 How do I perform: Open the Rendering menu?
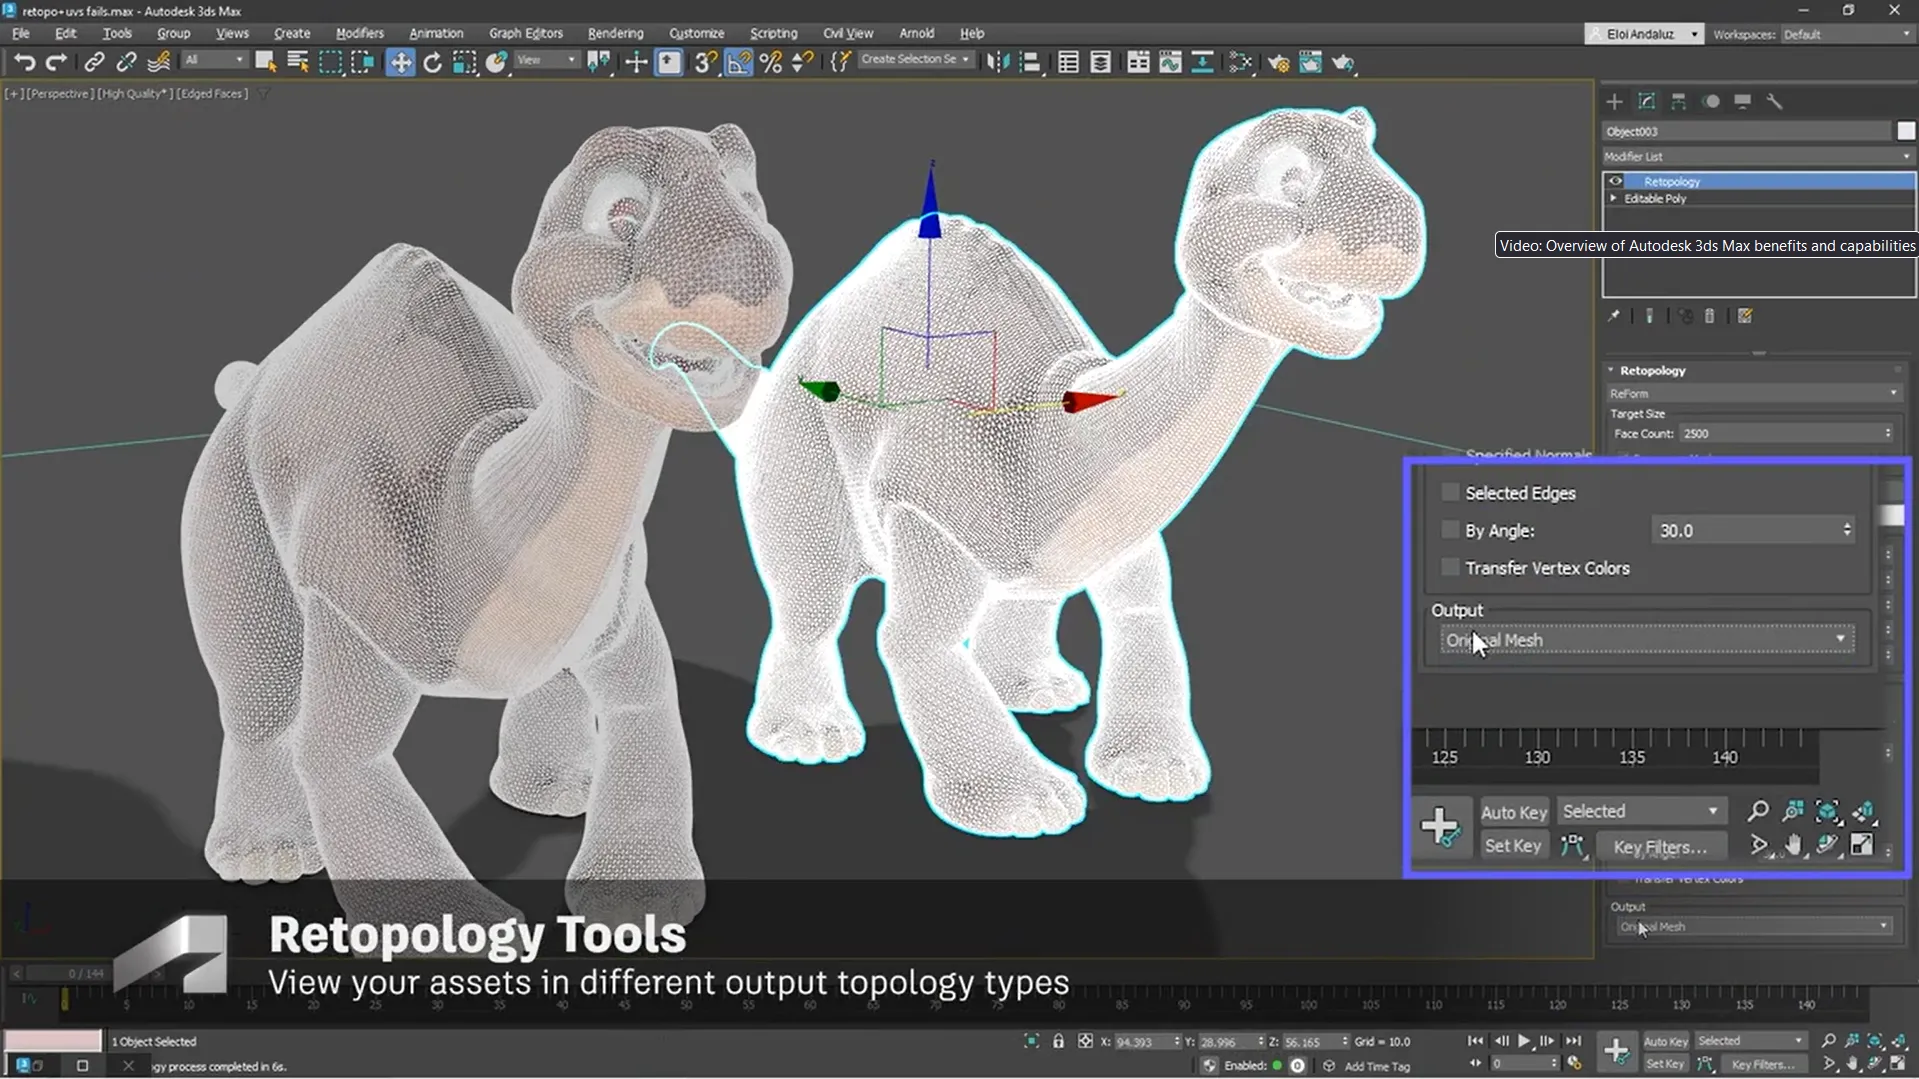coord(614,33)
